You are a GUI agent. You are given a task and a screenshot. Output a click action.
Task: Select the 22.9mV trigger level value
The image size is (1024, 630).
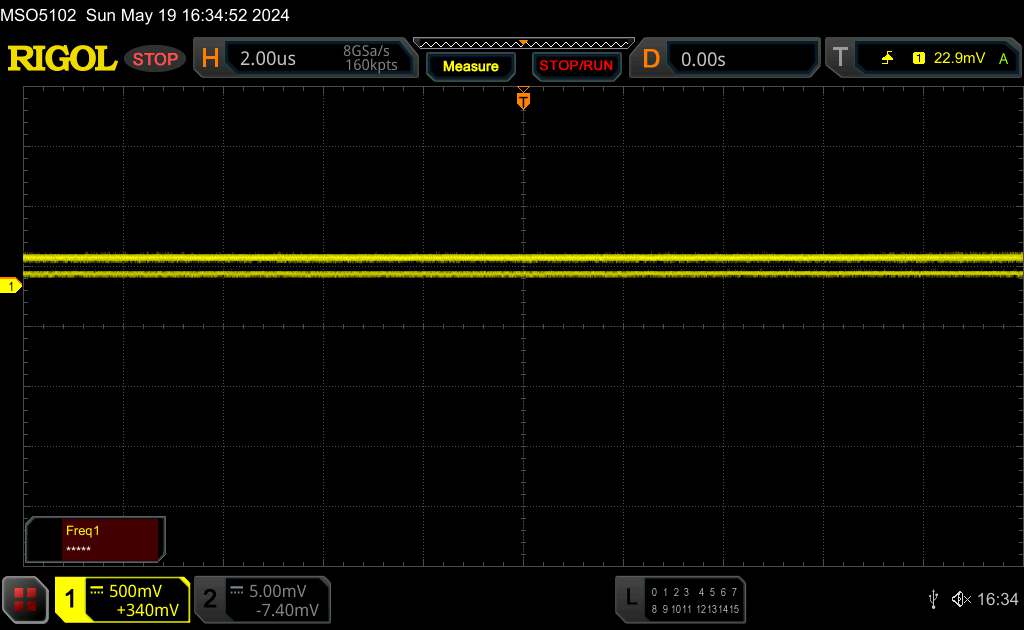959,58
